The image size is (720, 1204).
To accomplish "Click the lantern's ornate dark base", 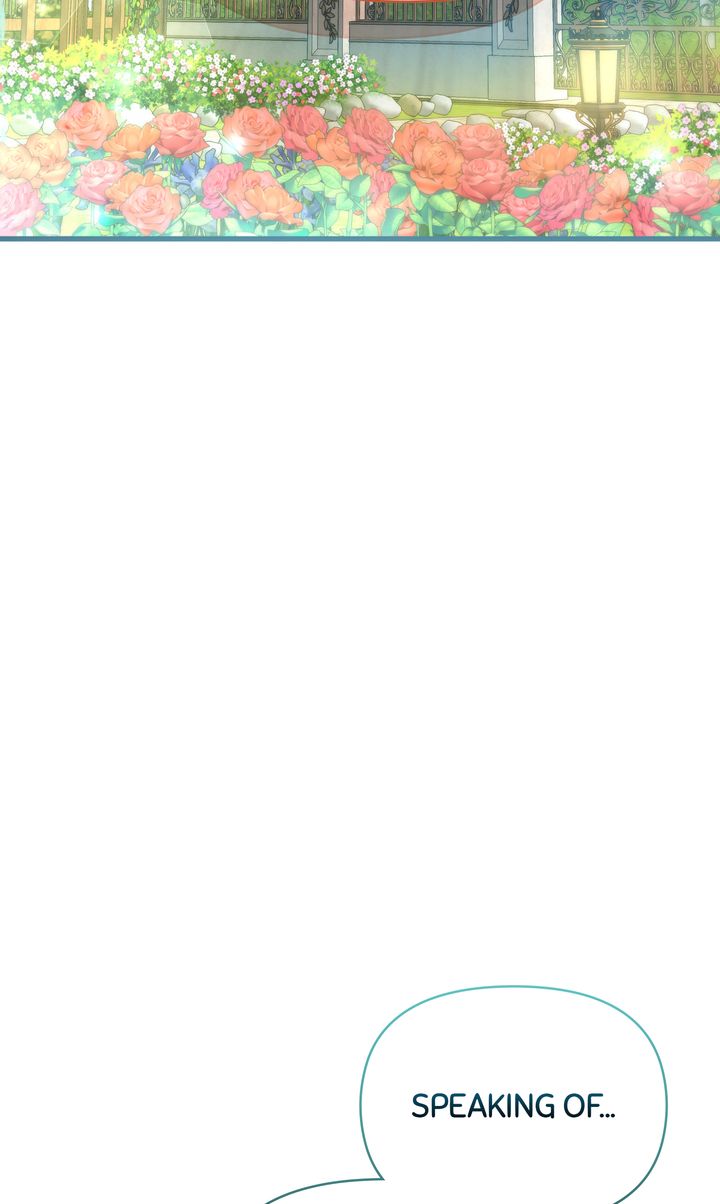I will 598,122.
